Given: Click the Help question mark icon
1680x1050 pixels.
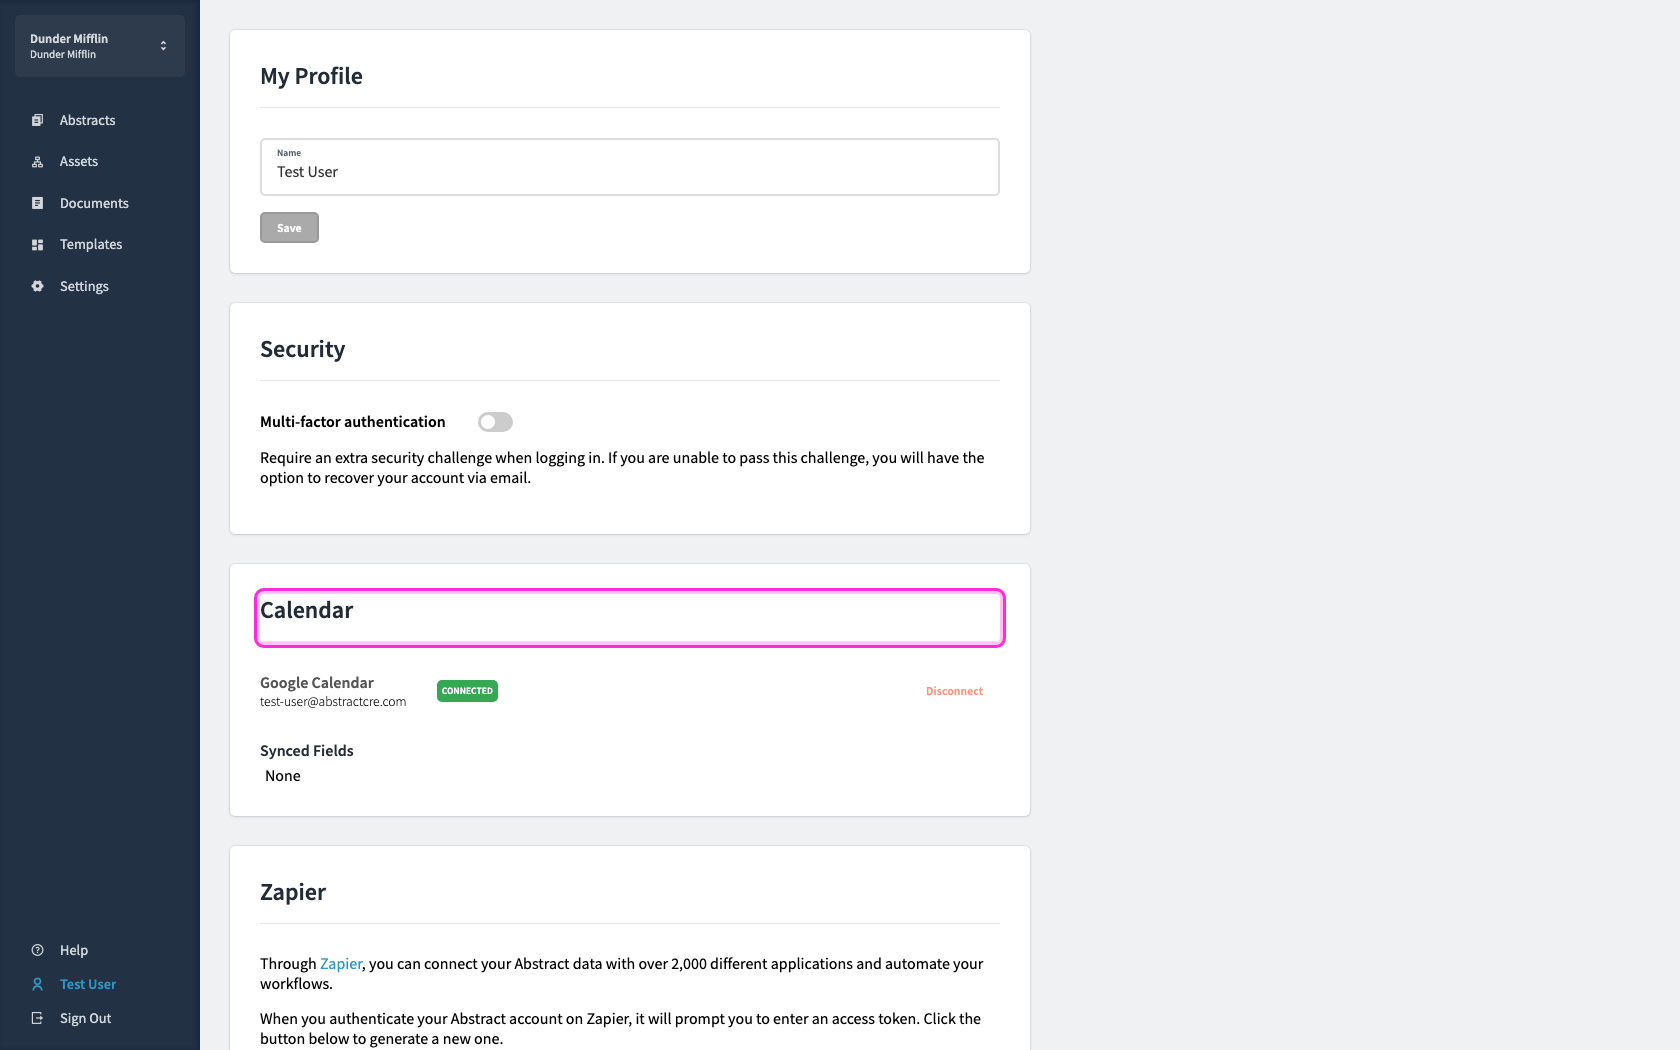Looking at the screenshot, I should pos(37,950).
